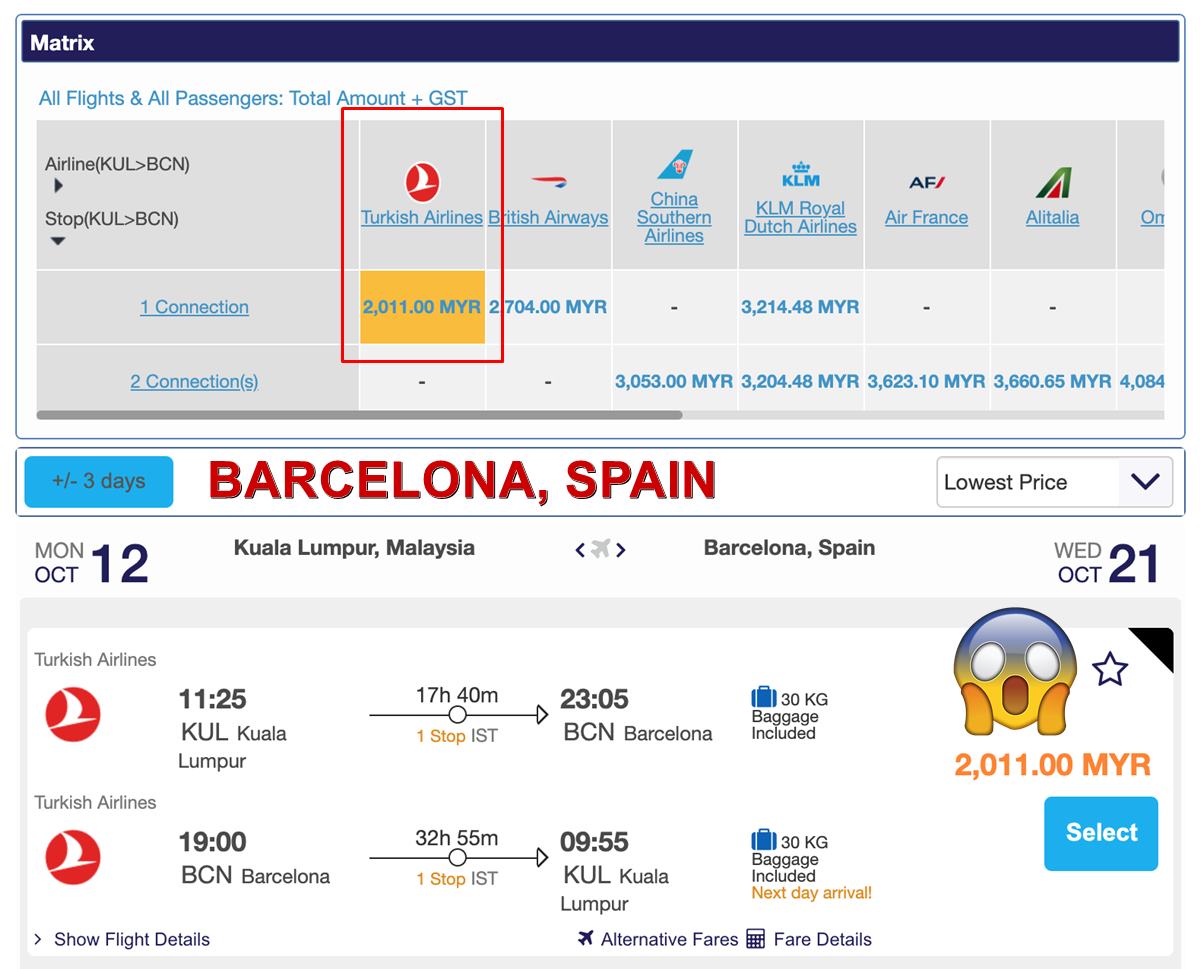The width and height of the screenshot is (1200, 969).
Task: Select the 3,660.65 MYR Alitalia fare
Action: click(1052, 381)
